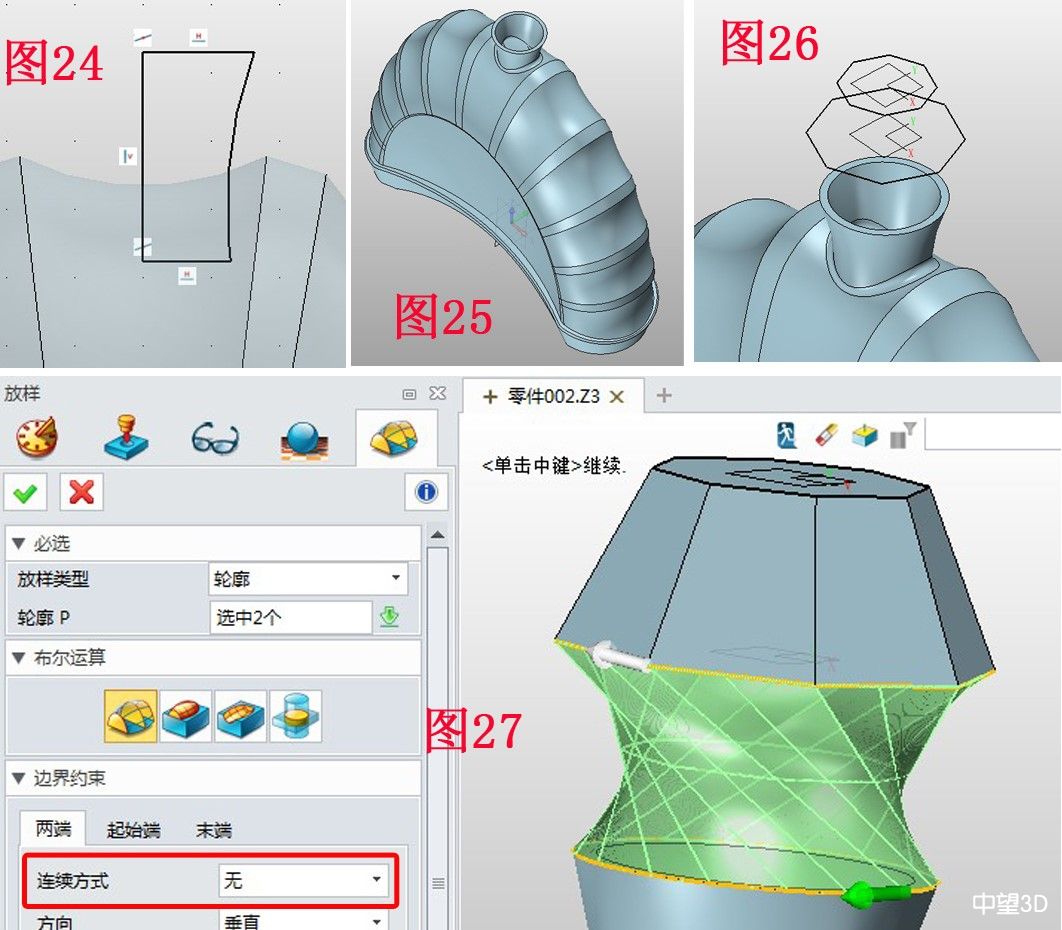1062x930 pixels.
Task: Confirm the loft with the green checkmark
Action: (26, 493)
